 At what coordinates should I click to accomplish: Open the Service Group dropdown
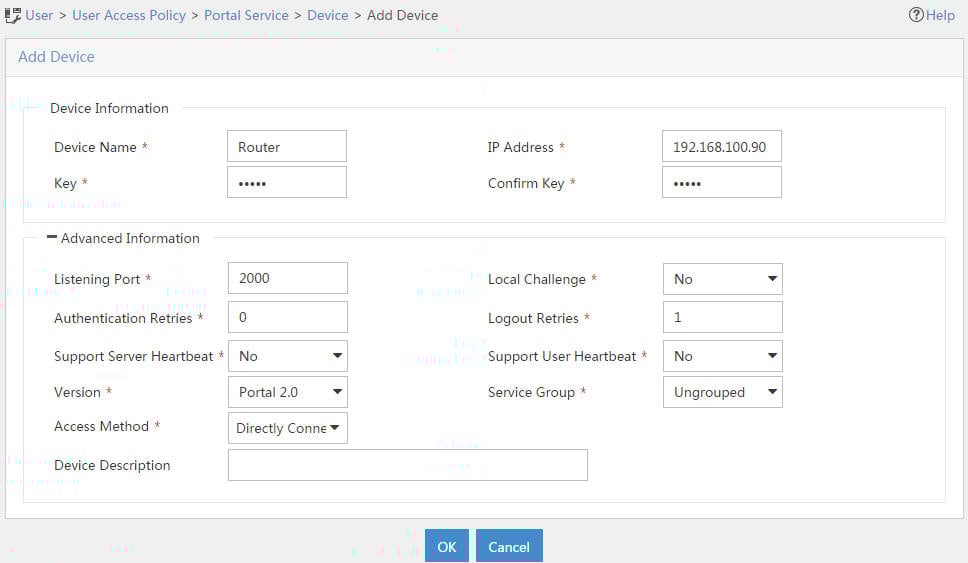723,392
